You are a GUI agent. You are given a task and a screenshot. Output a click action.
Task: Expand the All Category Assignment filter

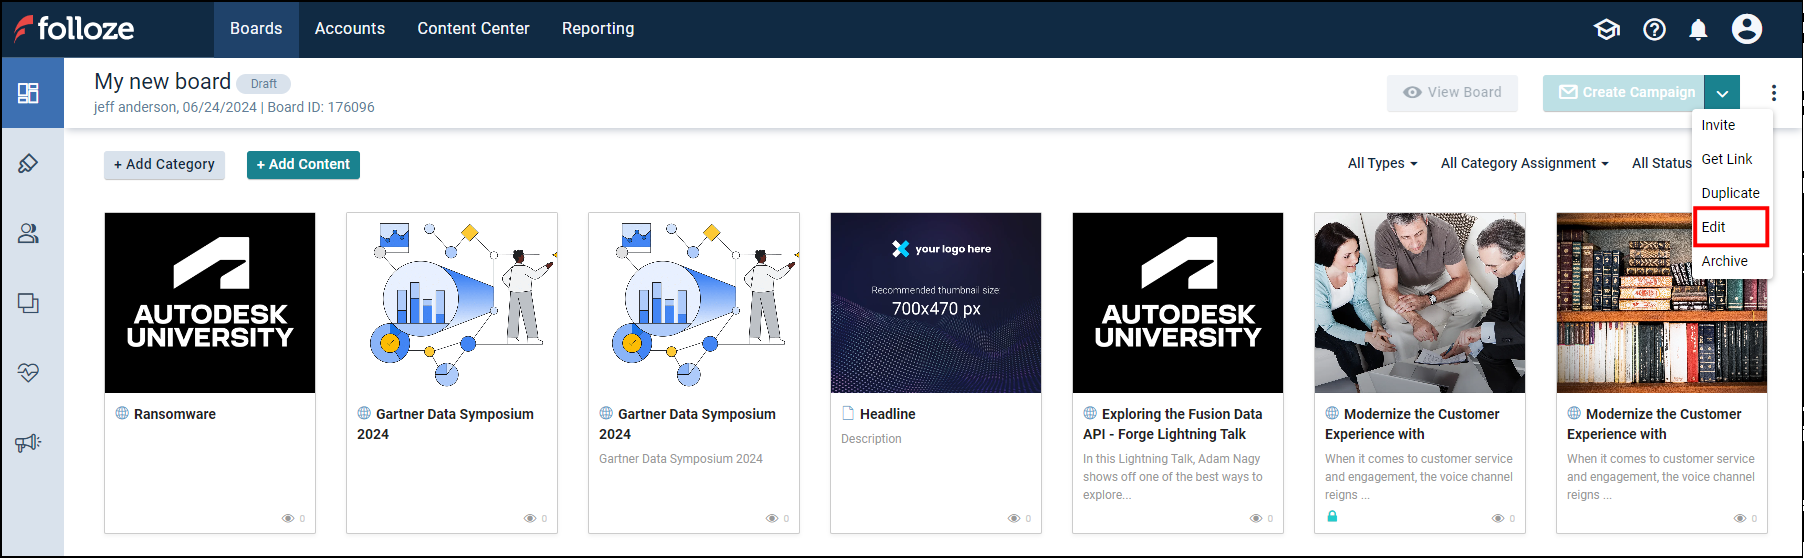click(1524, 163)
